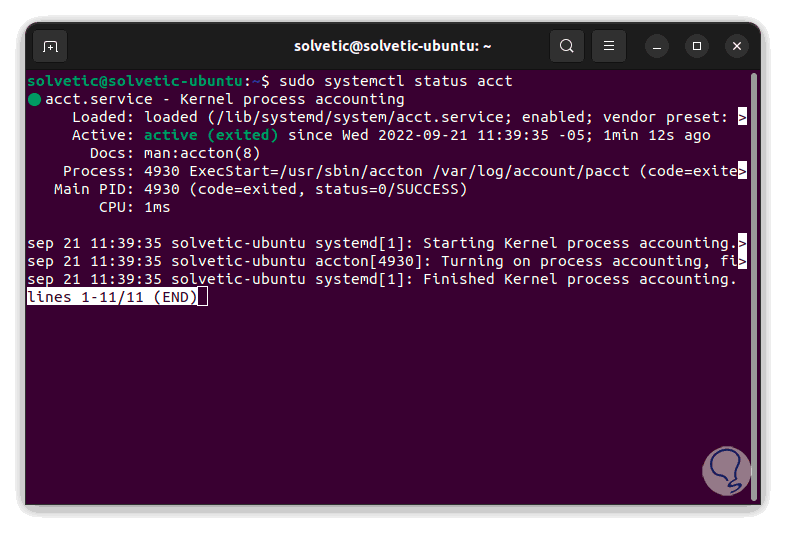Open the terminal hamburger menu
Viewport: 786px width, 533px height.
click(x=609, y=46)
